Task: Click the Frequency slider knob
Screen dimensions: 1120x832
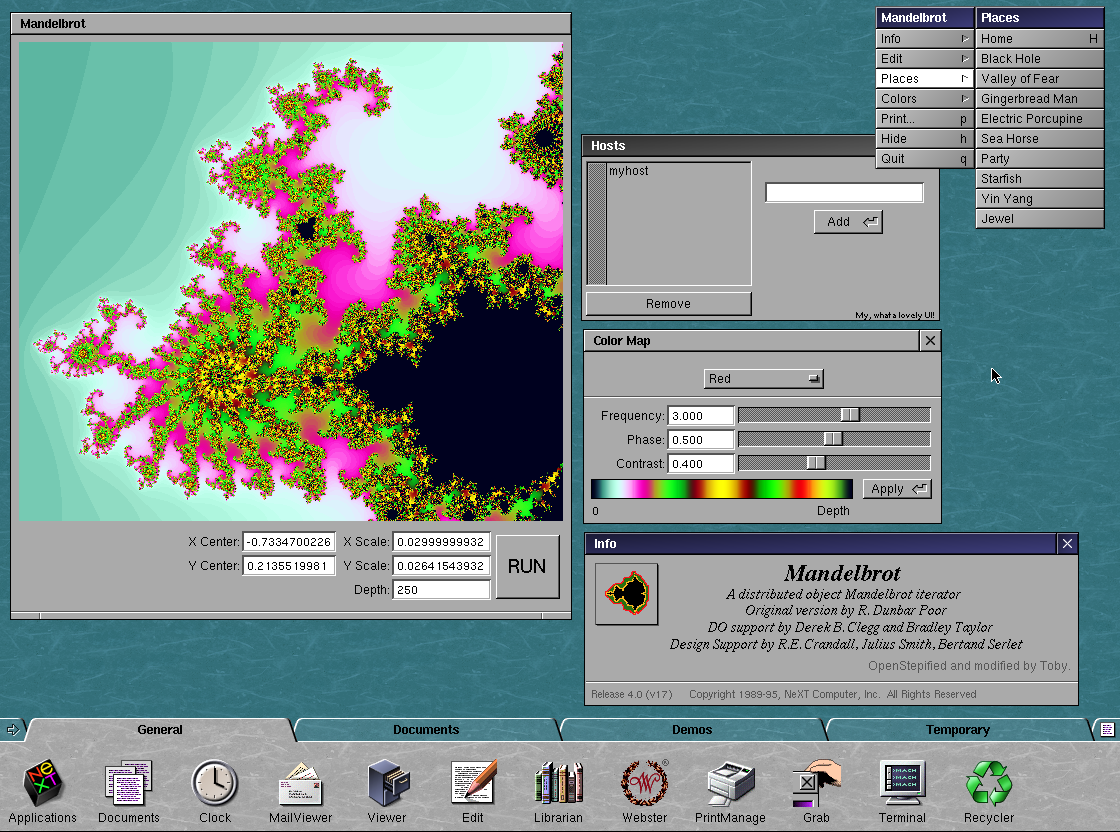Action: coord(849,415)
